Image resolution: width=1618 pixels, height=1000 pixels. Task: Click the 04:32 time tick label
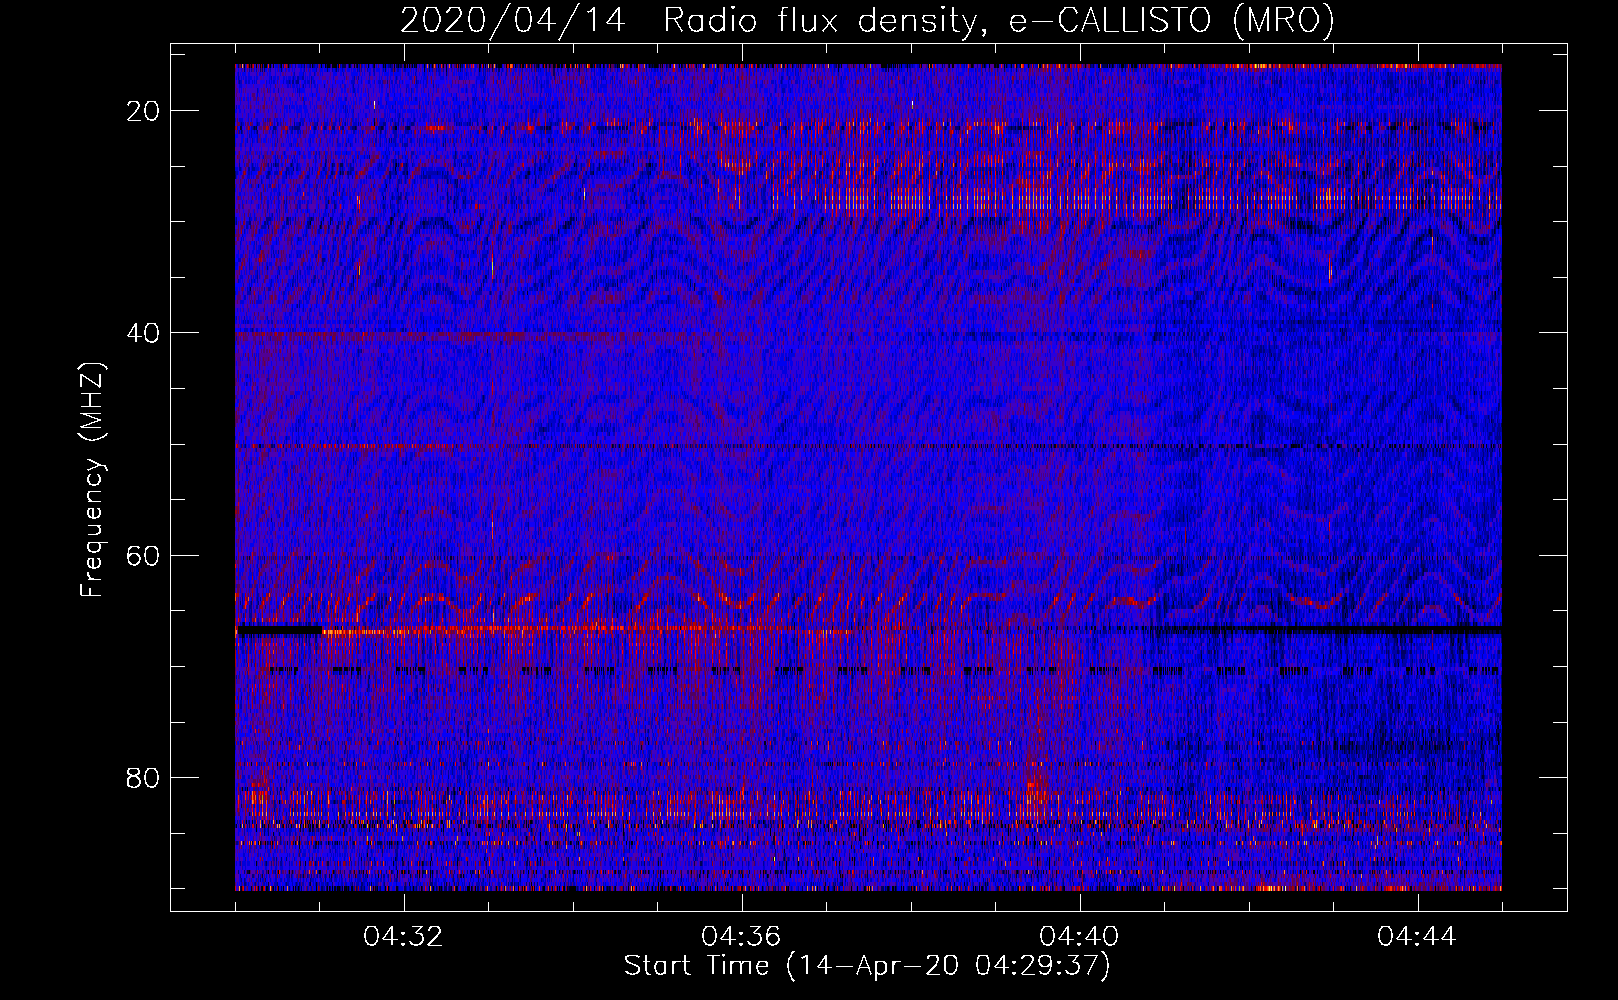point(404,937)
